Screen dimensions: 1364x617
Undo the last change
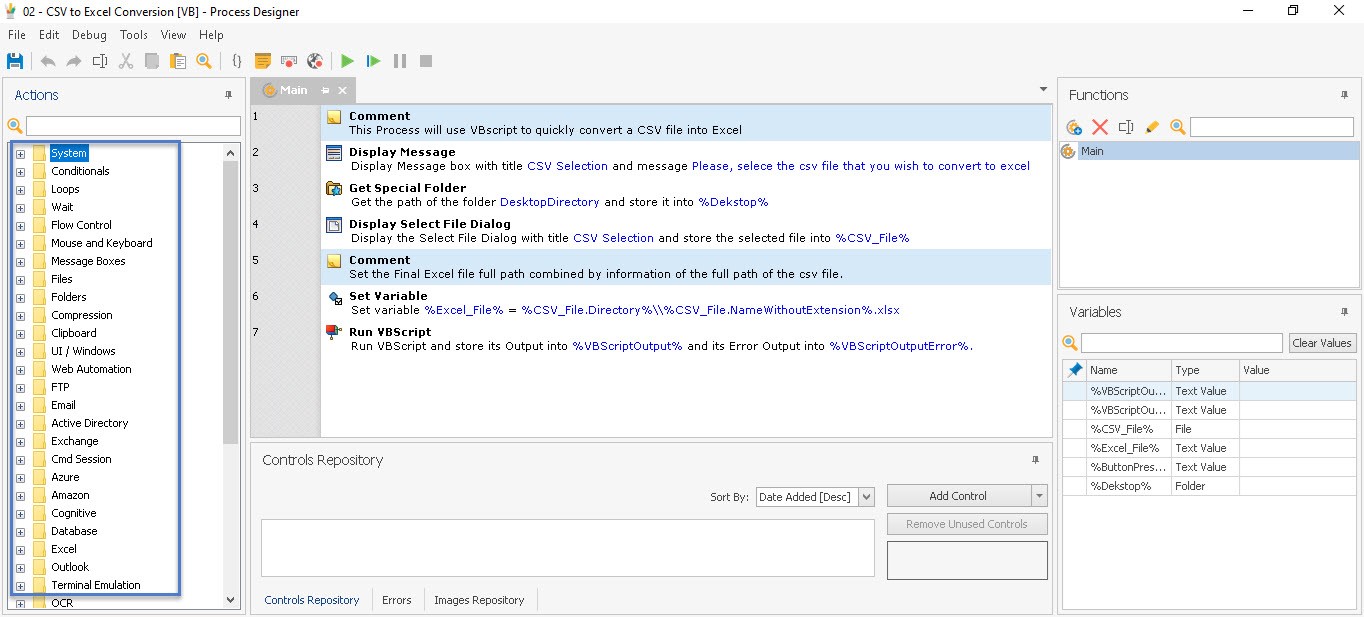tap(47, 61)
